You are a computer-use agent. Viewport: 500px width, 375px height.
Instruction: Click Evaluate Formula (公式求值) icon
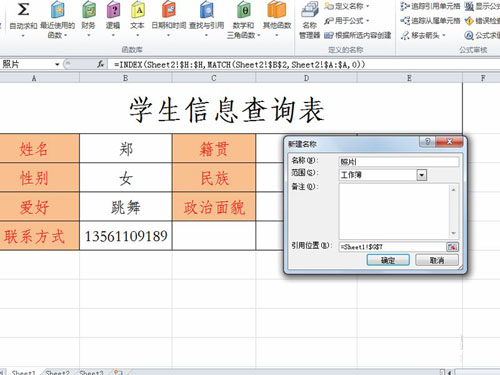tap(469, 35)
